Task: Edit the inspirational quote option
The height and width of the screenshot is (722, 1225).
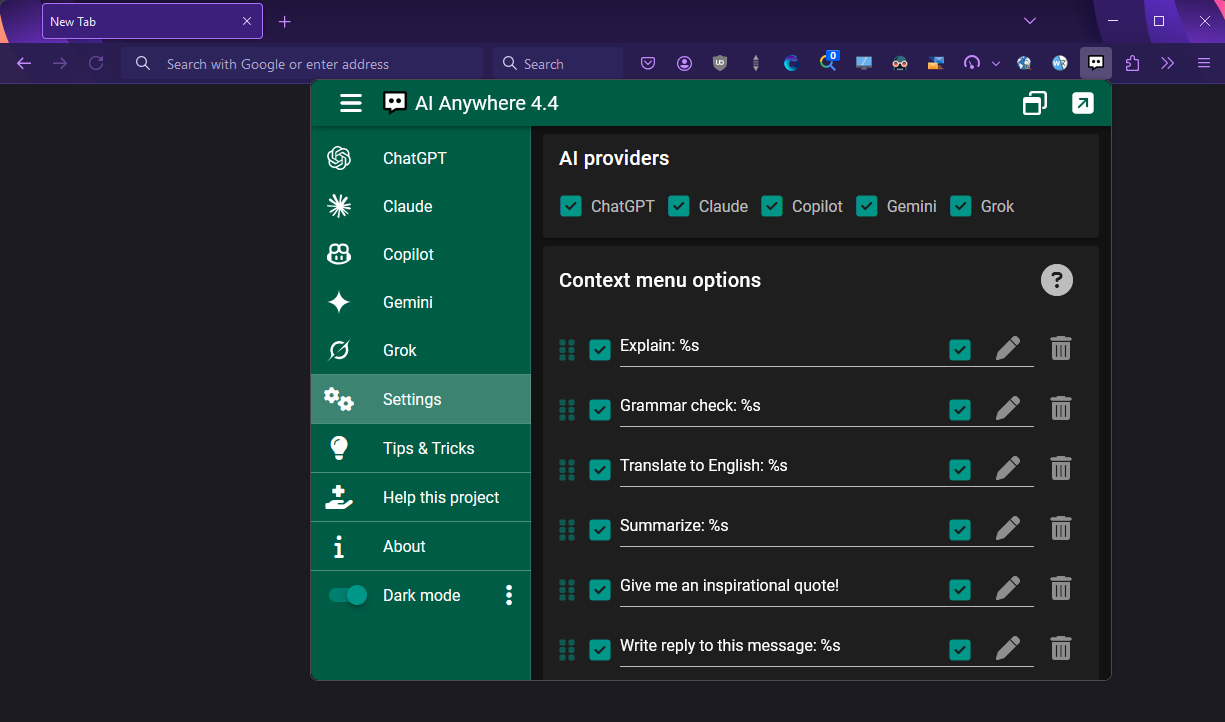Action: tap(1008, 588)
